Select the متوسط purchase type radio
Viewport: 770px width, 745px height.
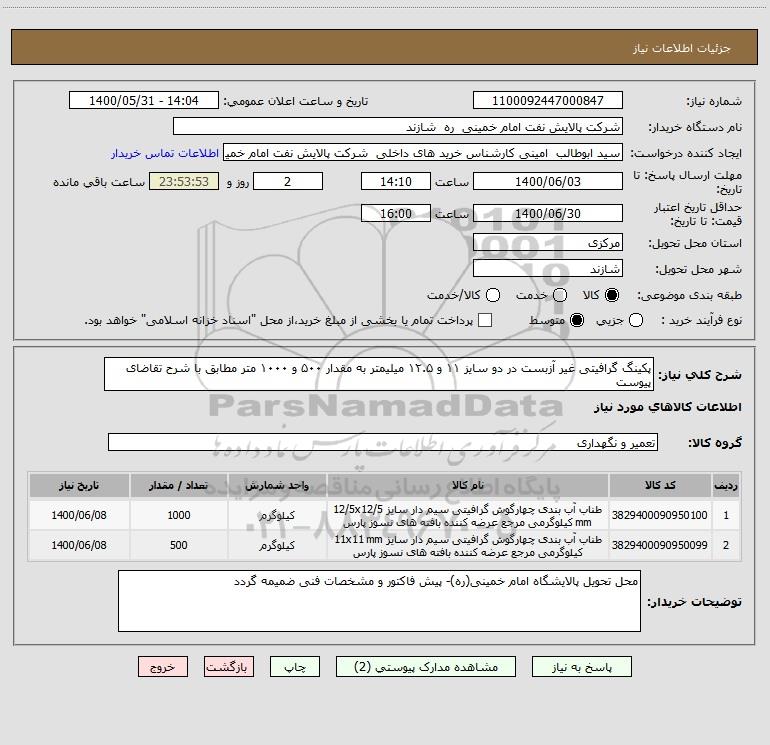[x=577, y=320]
